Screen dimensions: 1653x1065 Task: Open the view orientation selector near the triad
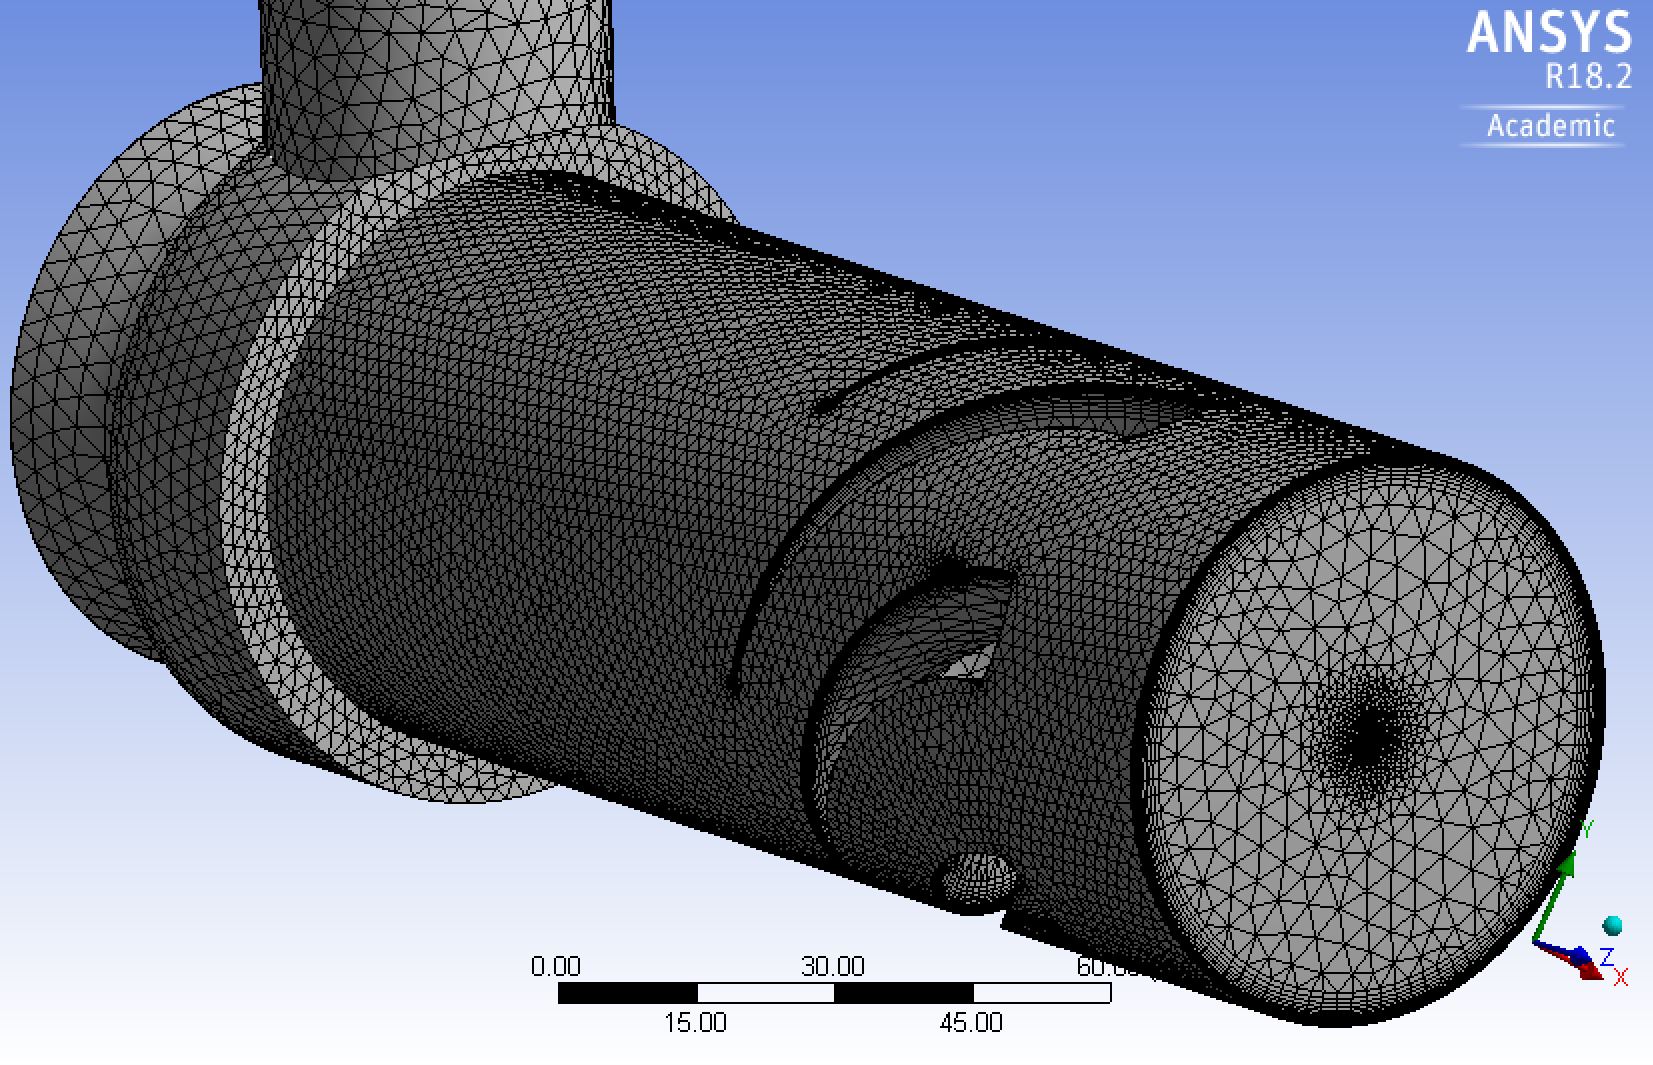(1612, 924)
